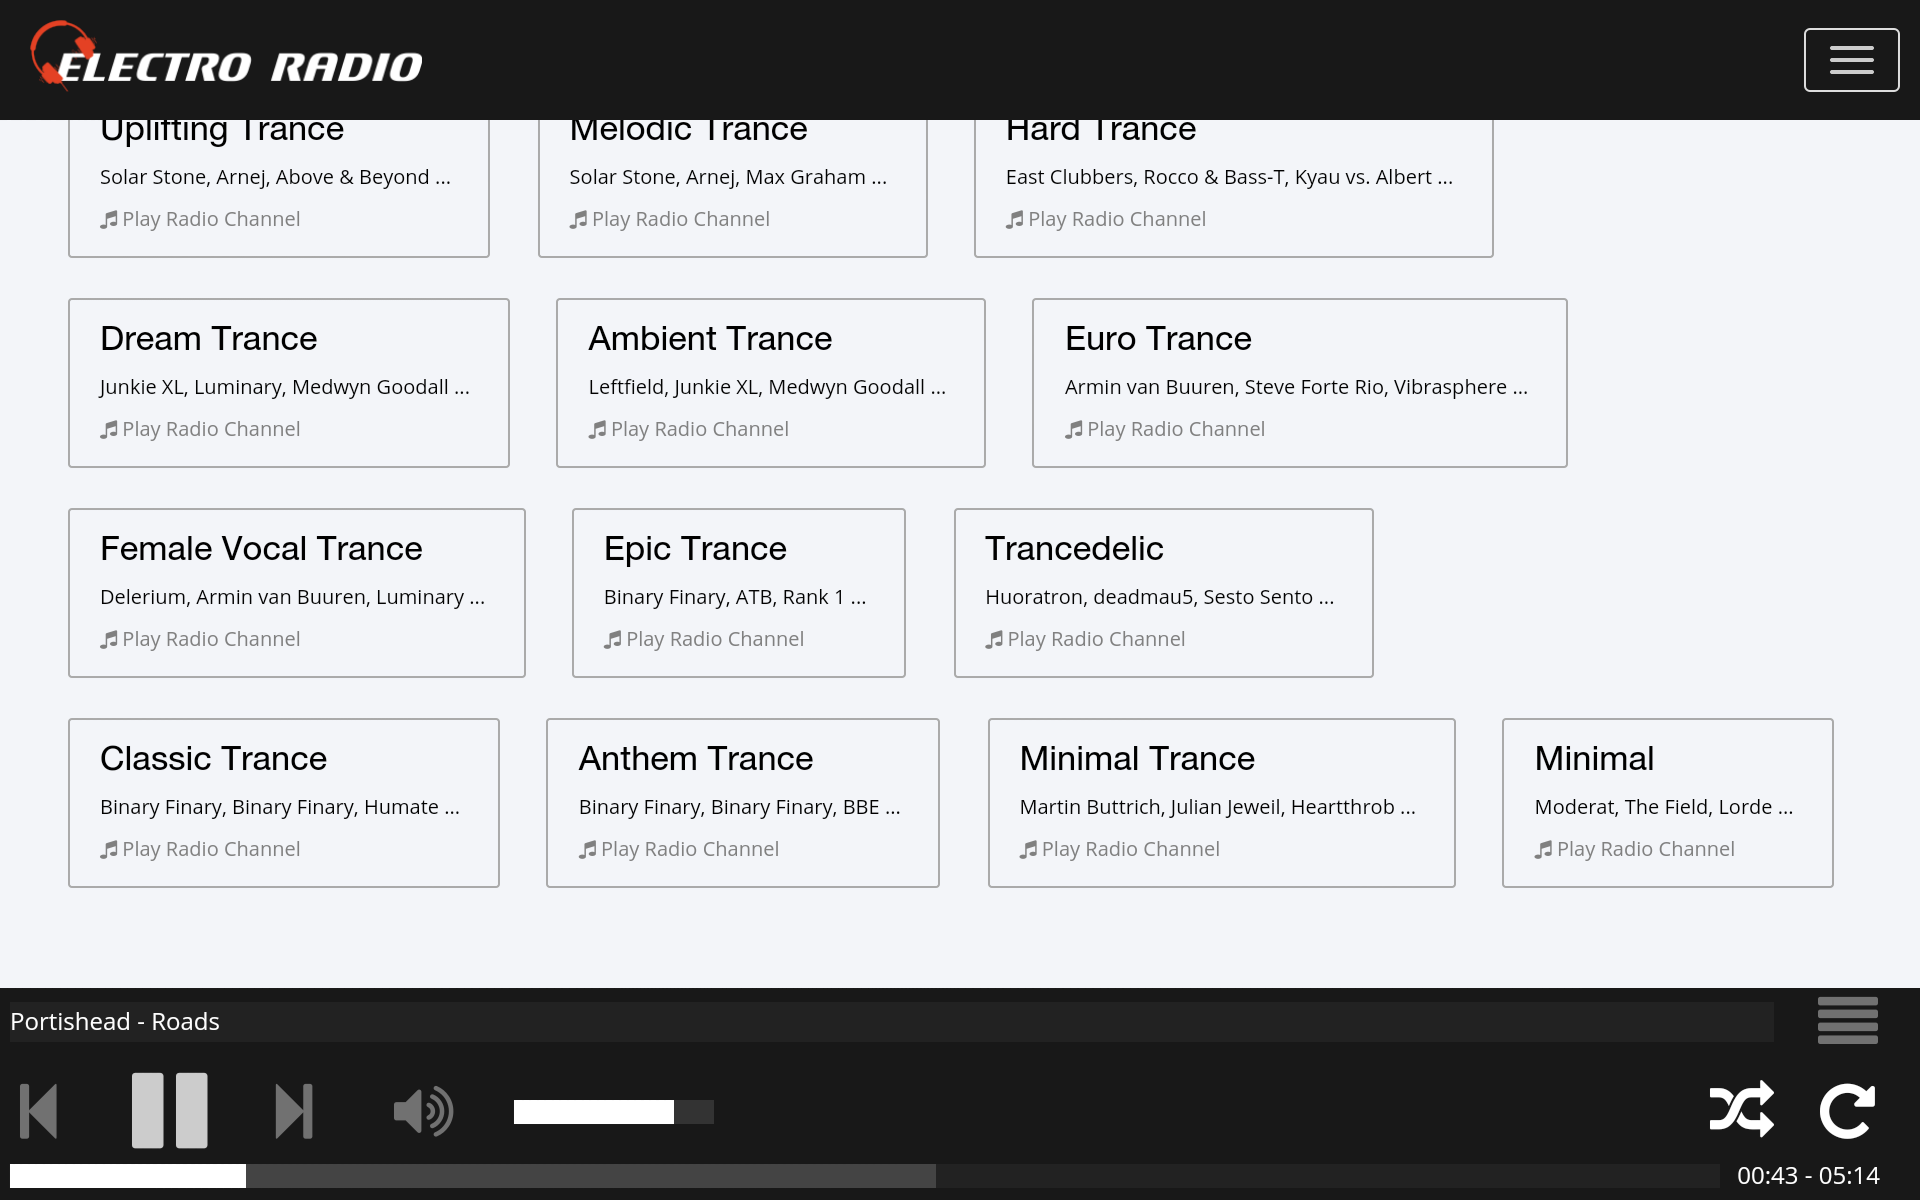
Task: Click the music note icon in Female Vocal Trance card
Action: click(x=109, y=639)
